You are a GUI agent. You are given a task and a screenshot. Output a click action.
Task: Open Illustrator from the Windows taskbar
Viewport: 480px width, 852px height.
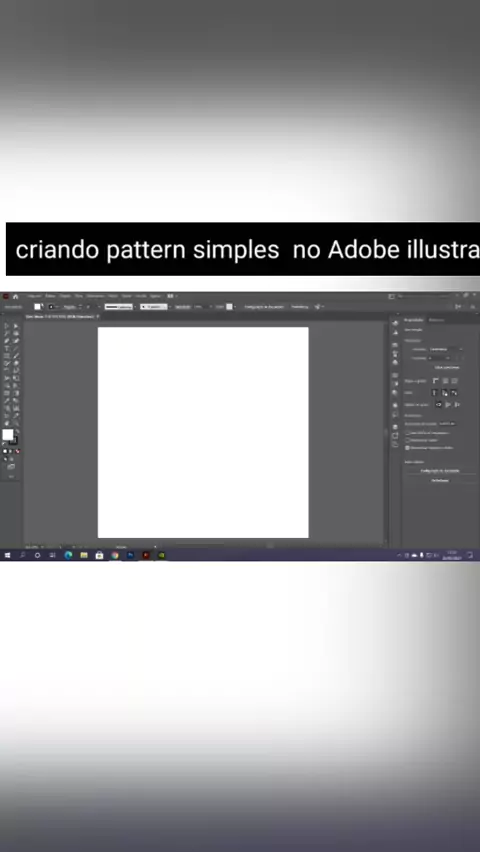[x=146, y=555]
